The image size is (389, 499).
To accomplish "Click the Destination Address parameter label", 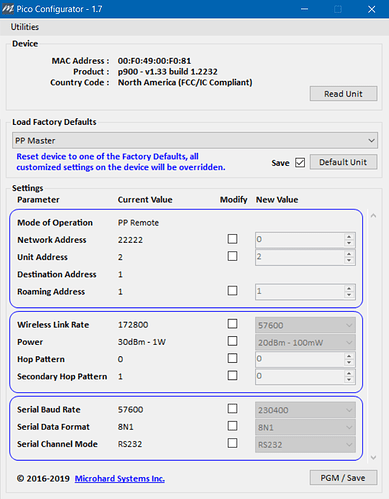I will [57, 274].
